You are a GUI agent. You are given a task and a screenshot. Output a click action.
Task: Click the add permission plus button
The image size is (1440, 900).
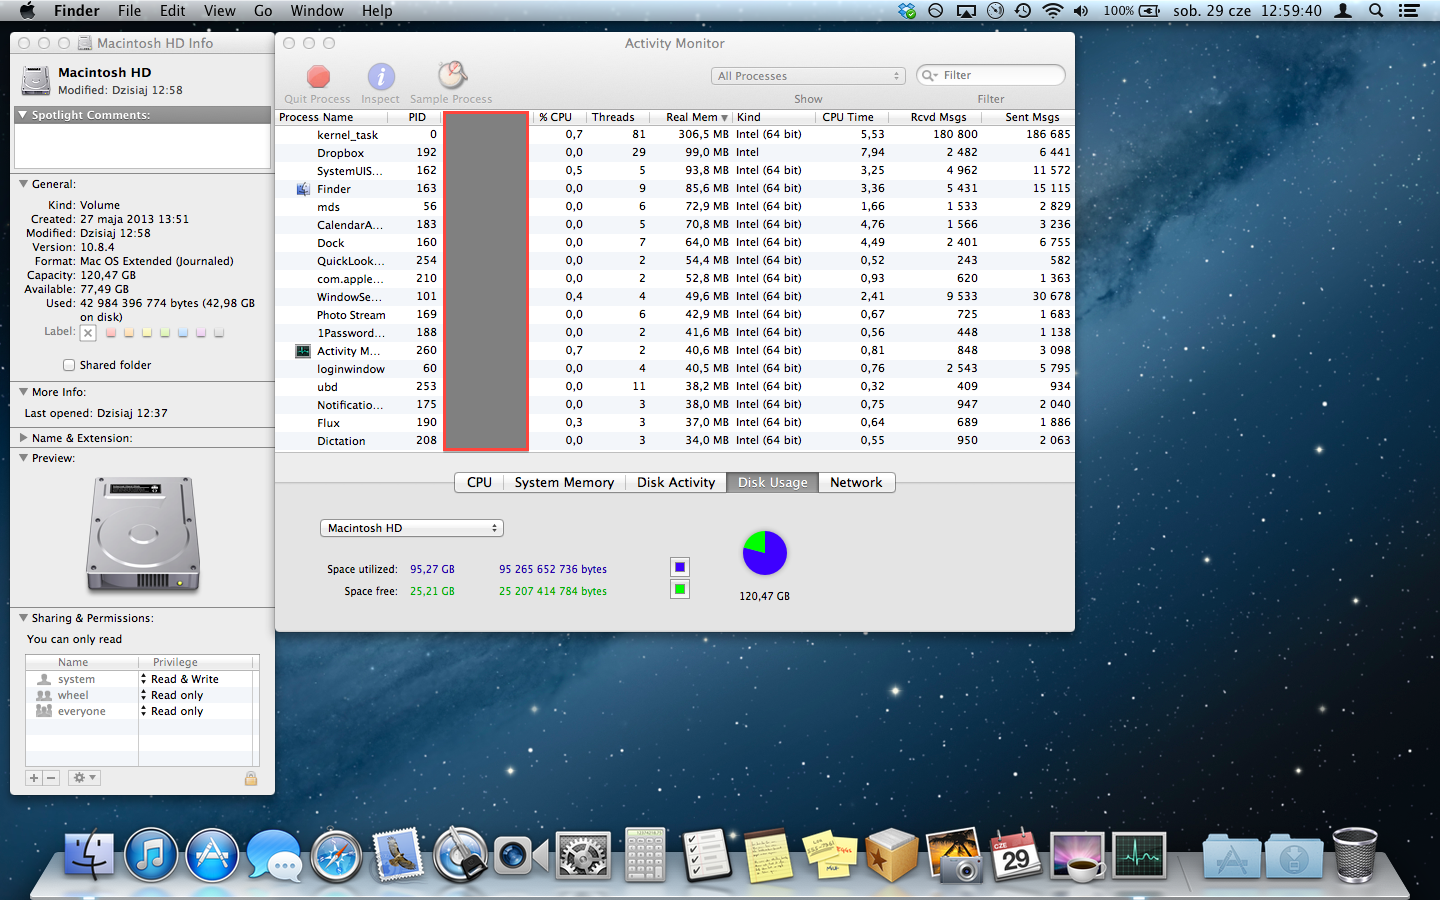coord(34,777)
